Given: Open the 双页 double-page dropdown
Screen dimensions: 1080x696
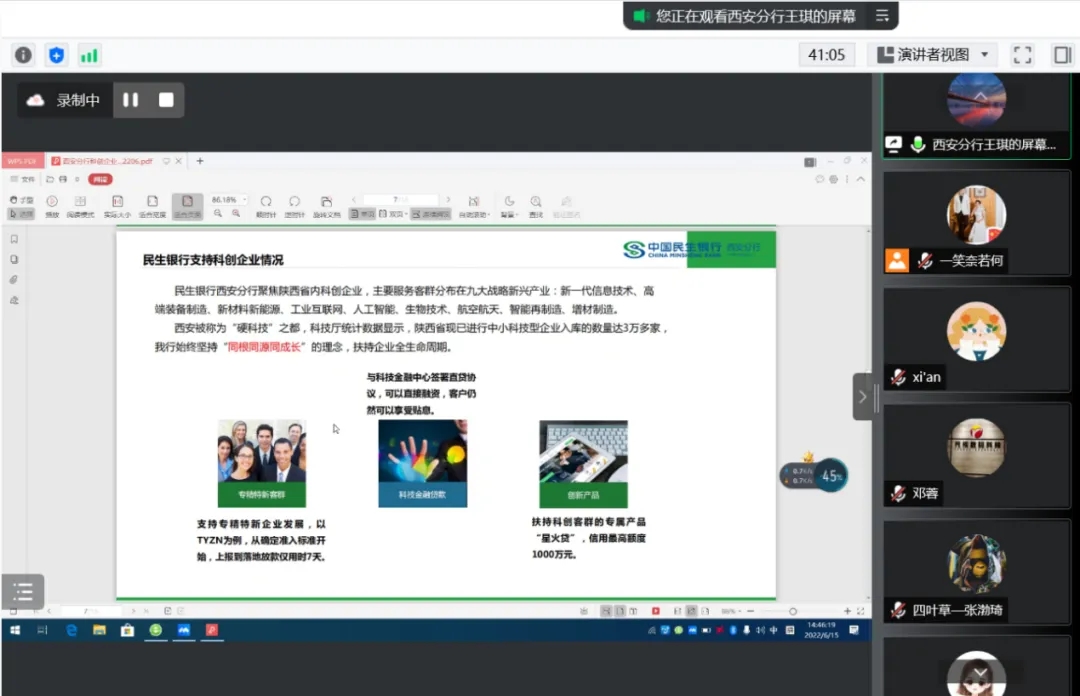Looking at the screenshot, I should pyautogui.click(x=393, y=214).
